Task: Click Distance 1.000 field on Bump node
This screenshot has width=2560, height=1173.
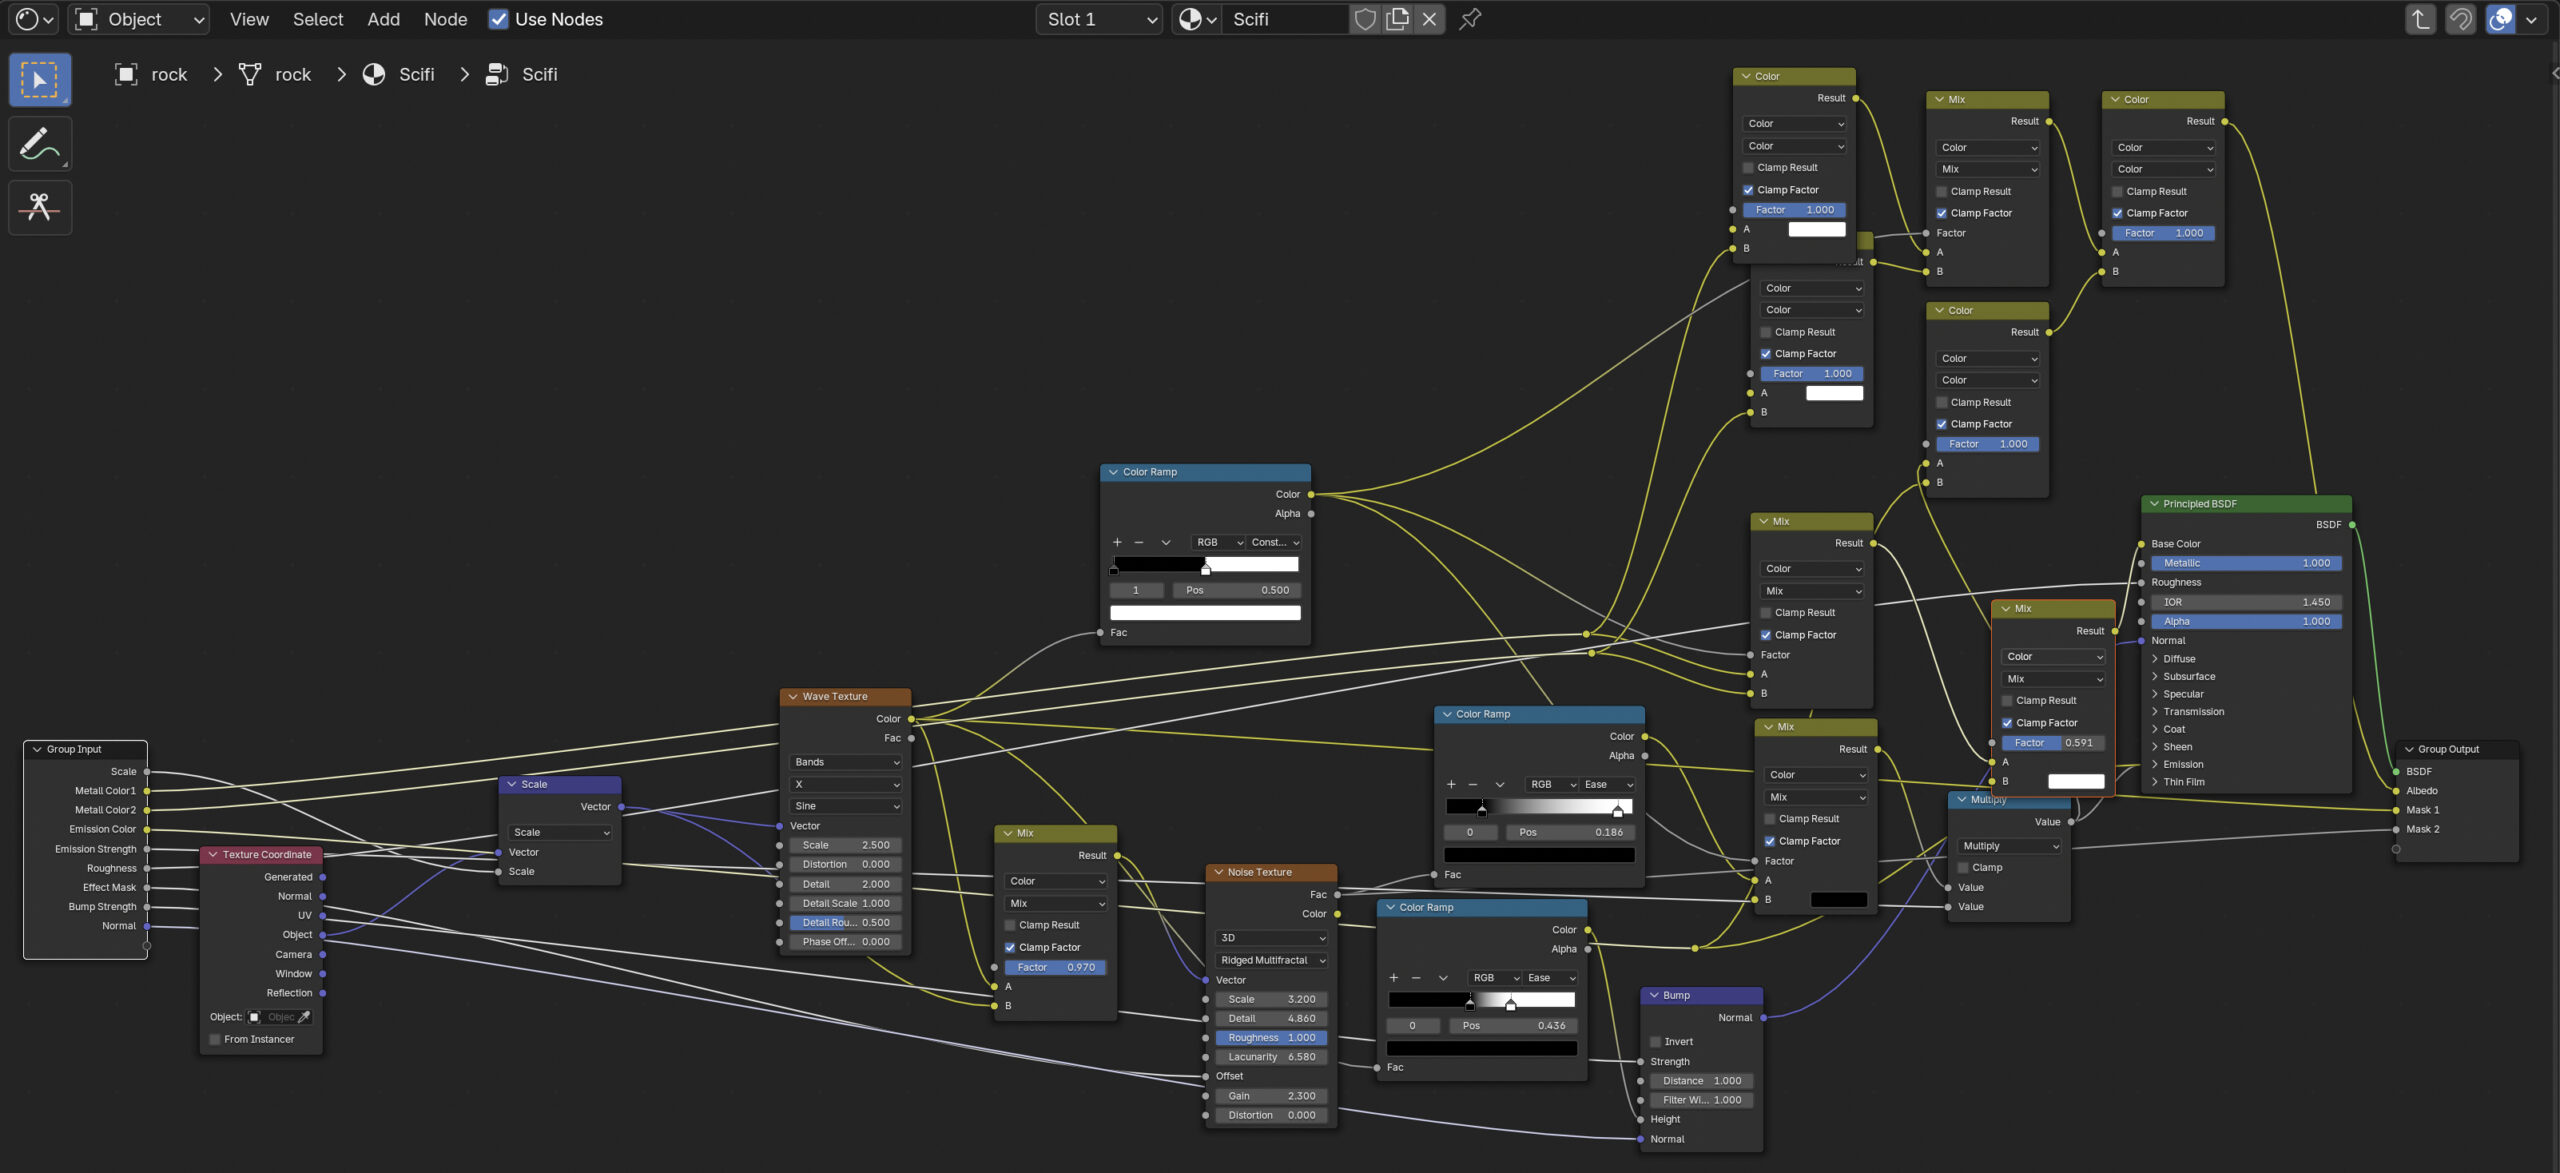Action: click(x=1702, y=1081)
